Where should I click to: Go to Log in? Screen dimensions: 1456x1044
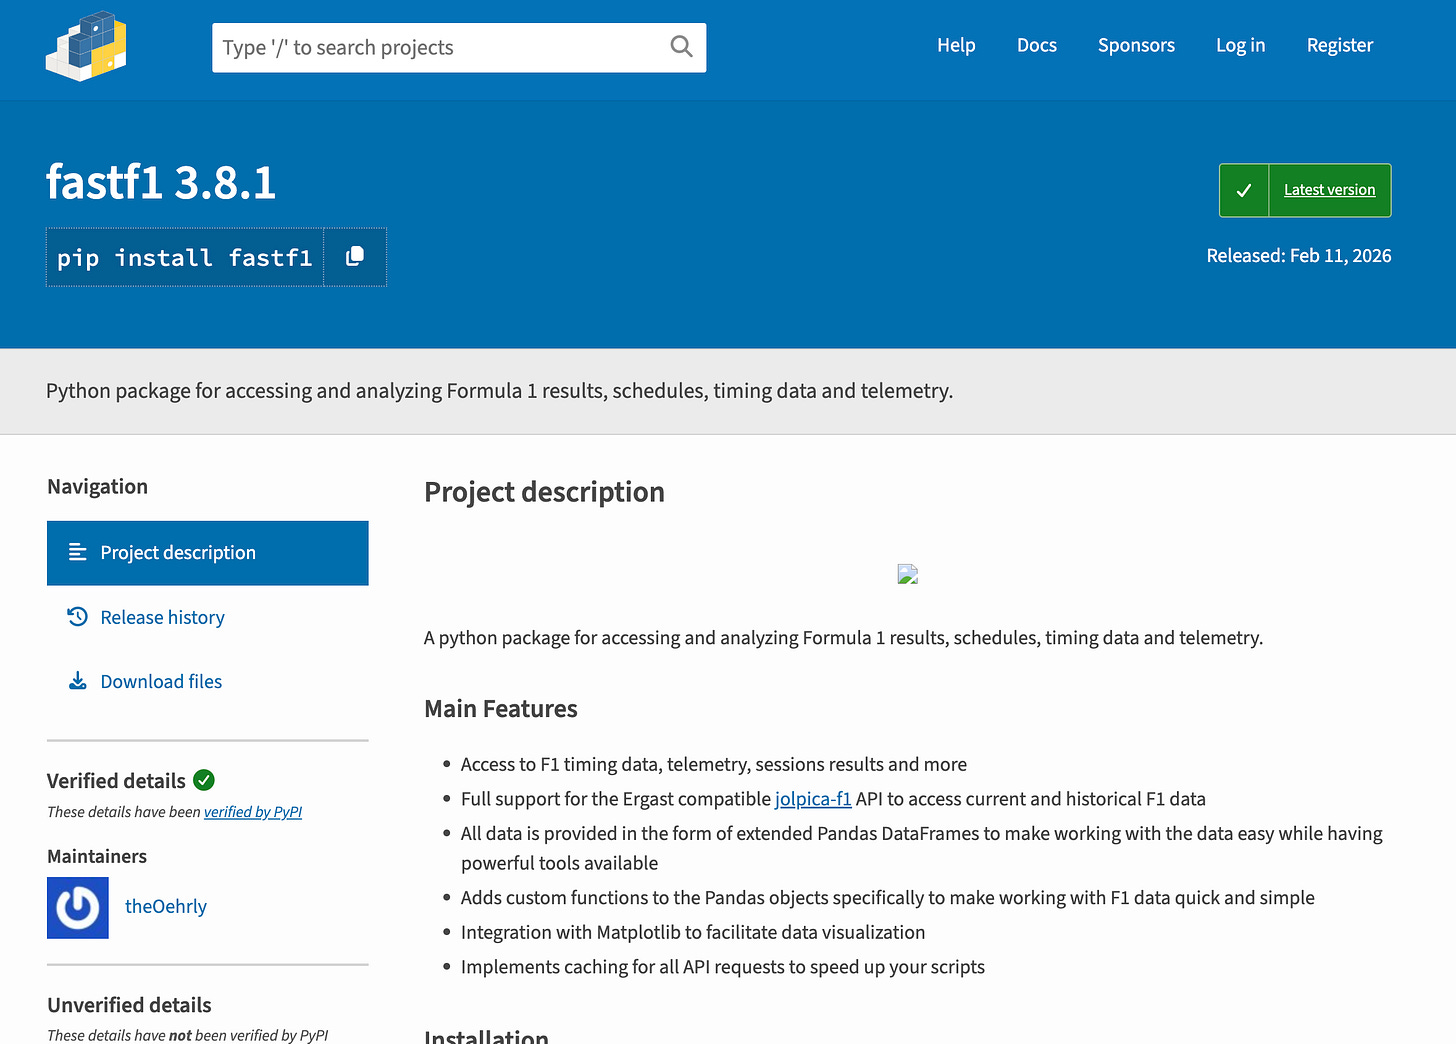coord(1240,45)
